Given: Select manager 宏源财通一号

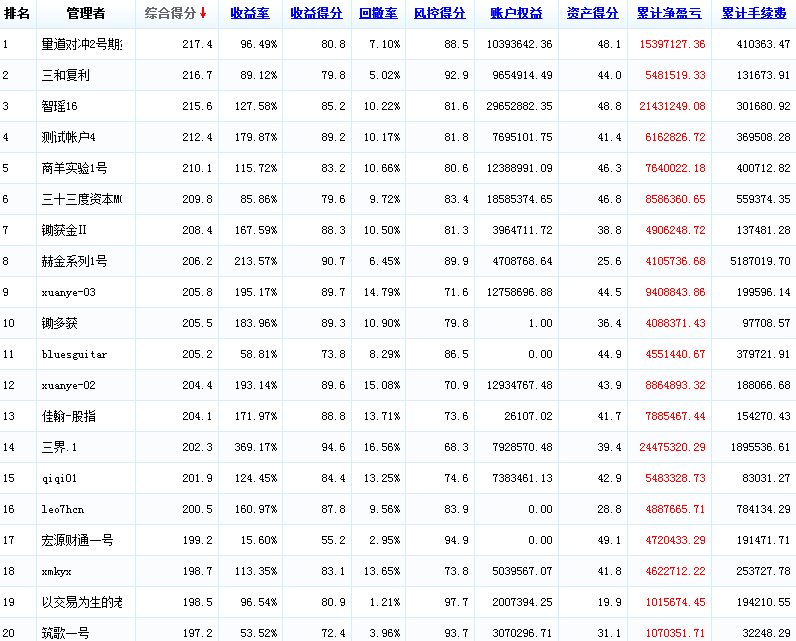Looking at the screenshot, I should pos(77,541).
